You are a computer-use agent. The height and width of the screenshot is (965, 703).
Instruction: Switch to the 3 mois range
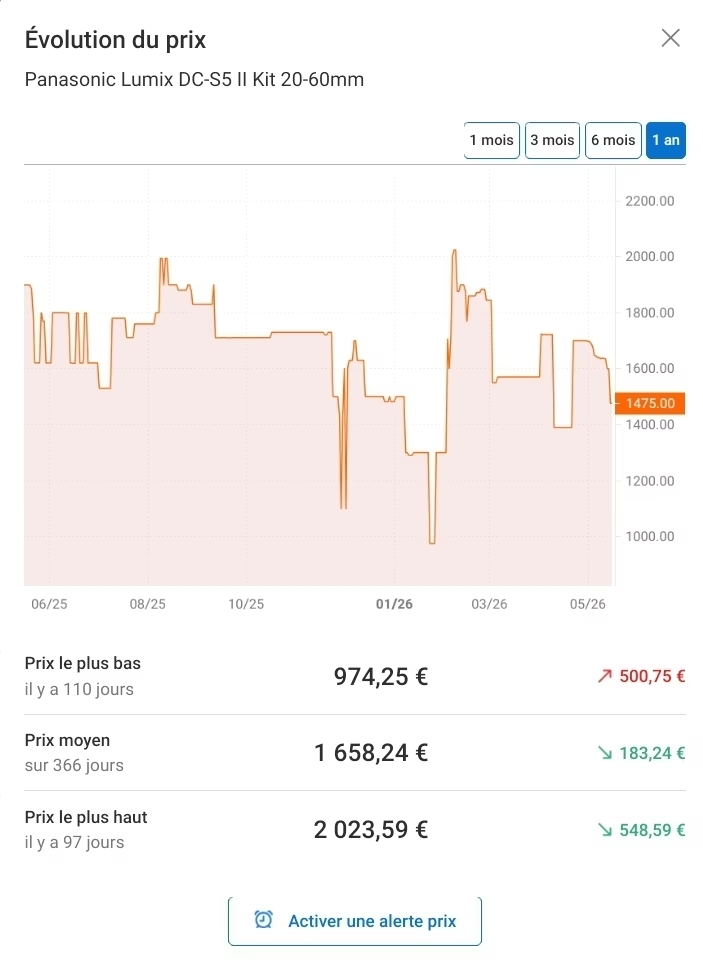(552, 140)
